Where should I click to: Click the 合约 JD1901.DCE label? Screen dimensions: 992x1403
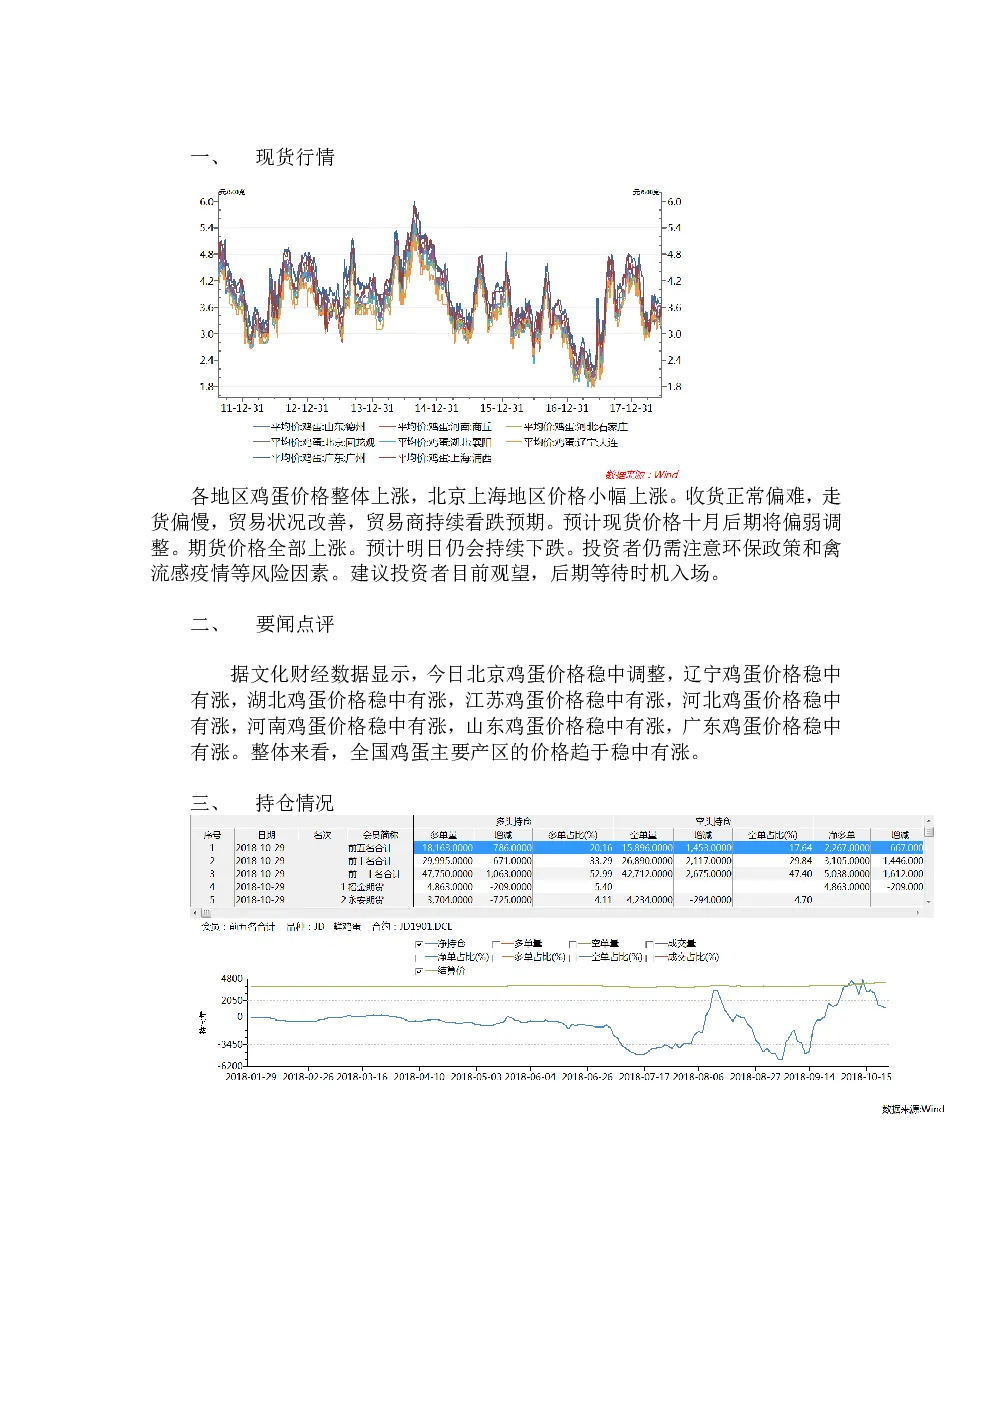tap(411, 926)
